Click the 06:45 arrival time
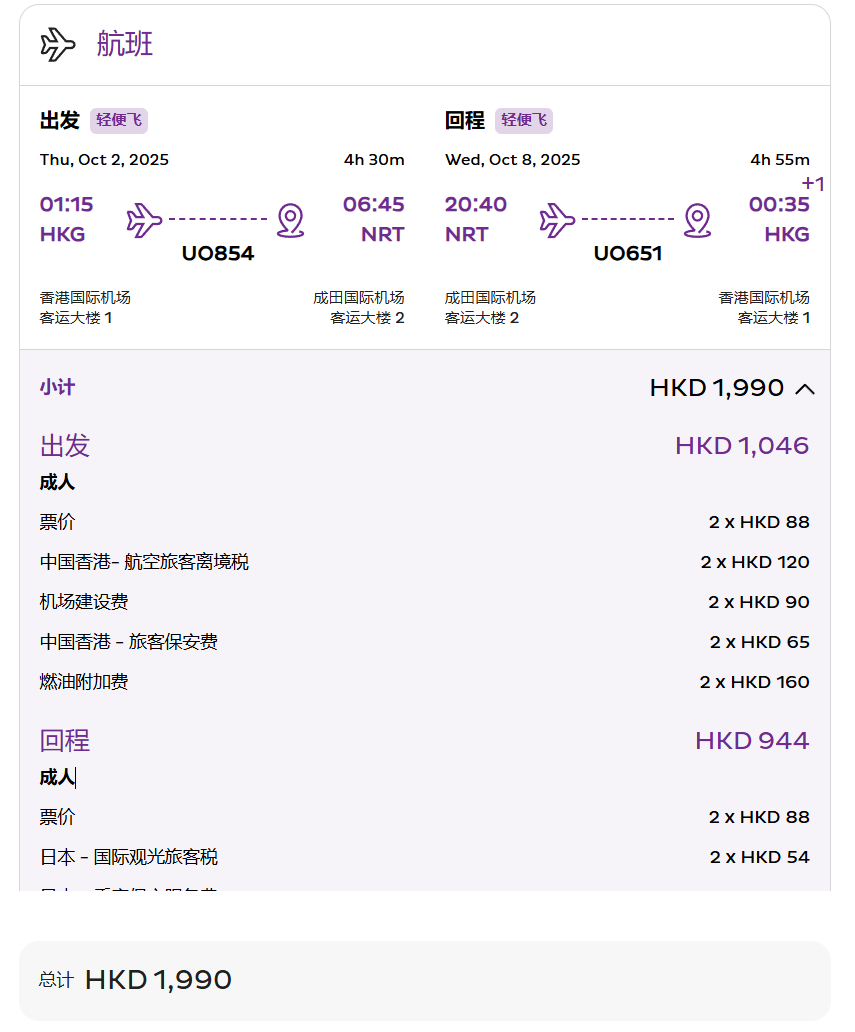Screen dimensions: 855x1032 pos(374,205)
